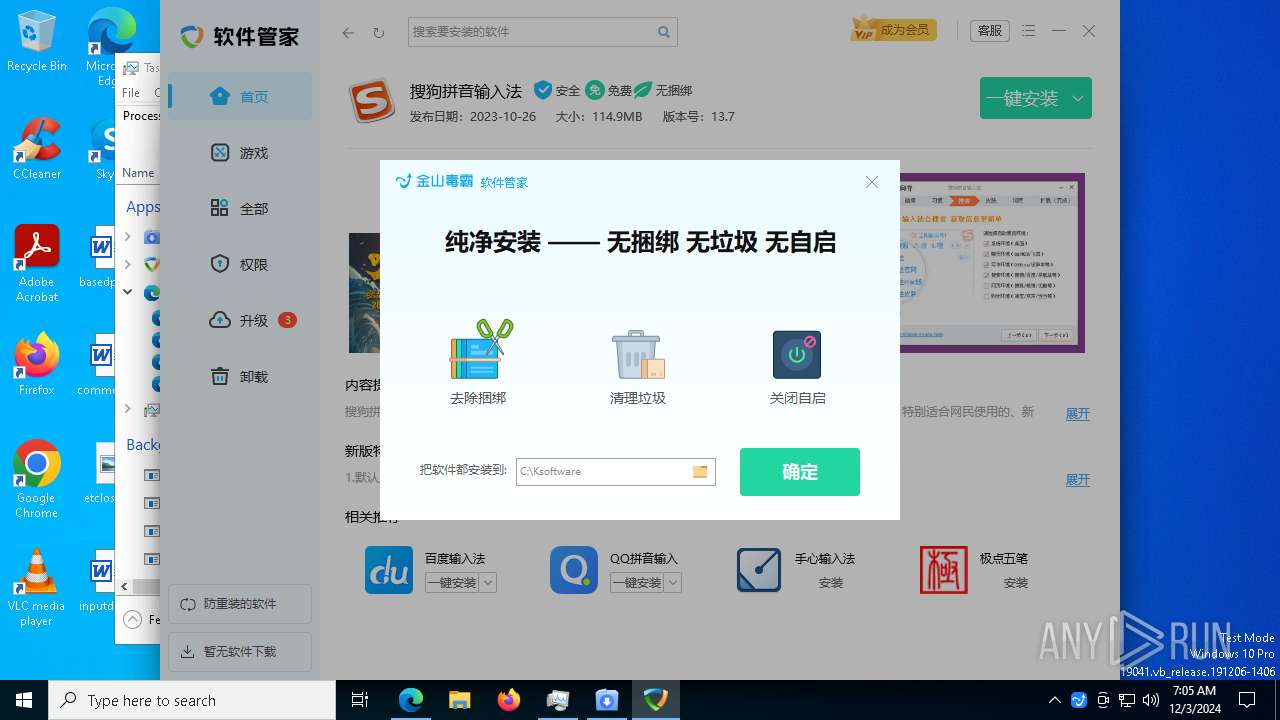
Task: Click the 清理垃圾 trash bin icon
Action: coord(638,354)
